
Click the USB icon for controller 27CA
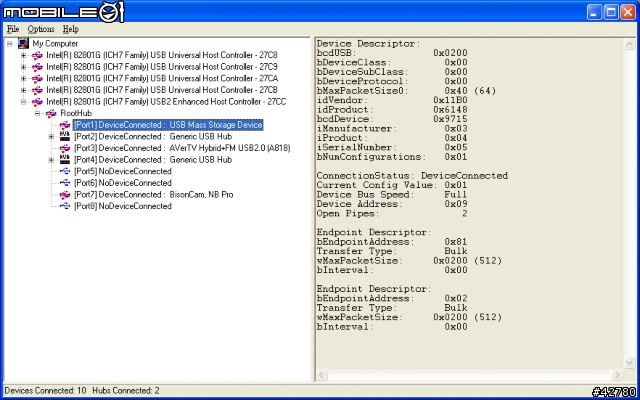click(x=37, y=78)
